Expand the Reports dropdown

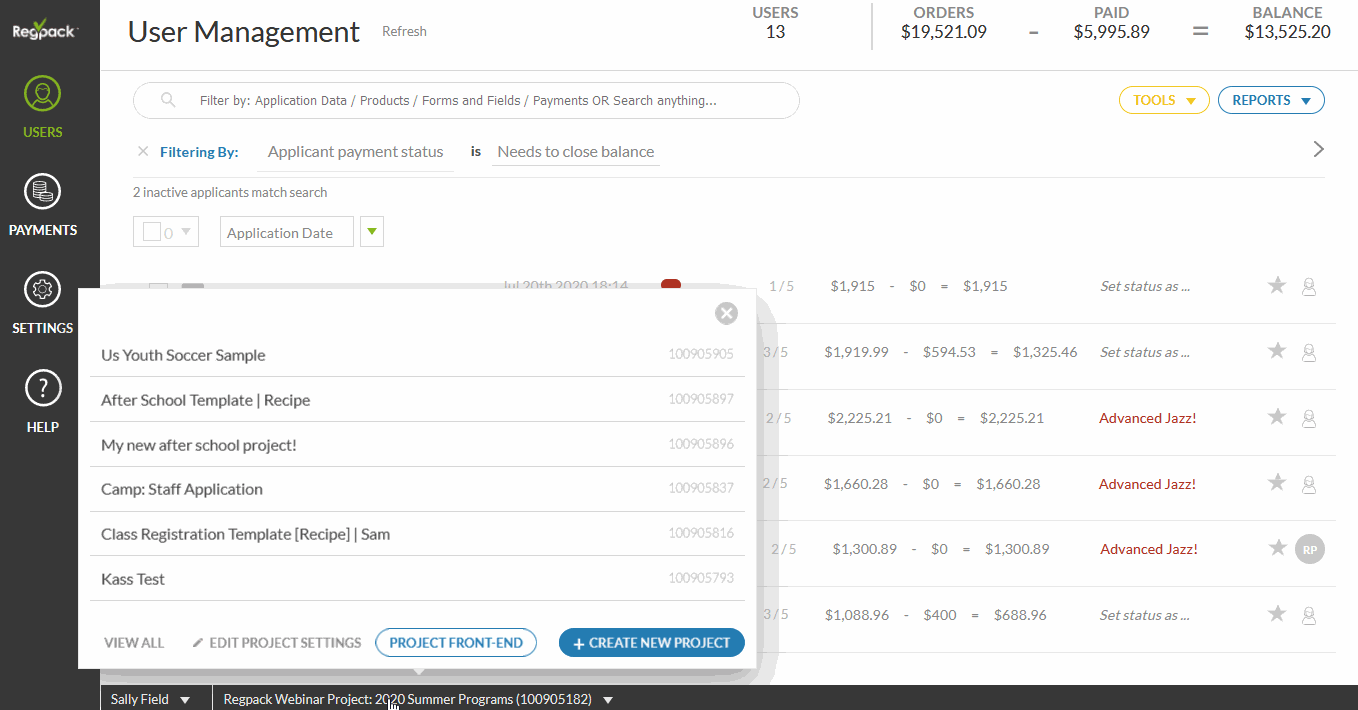coord(1271,100)
